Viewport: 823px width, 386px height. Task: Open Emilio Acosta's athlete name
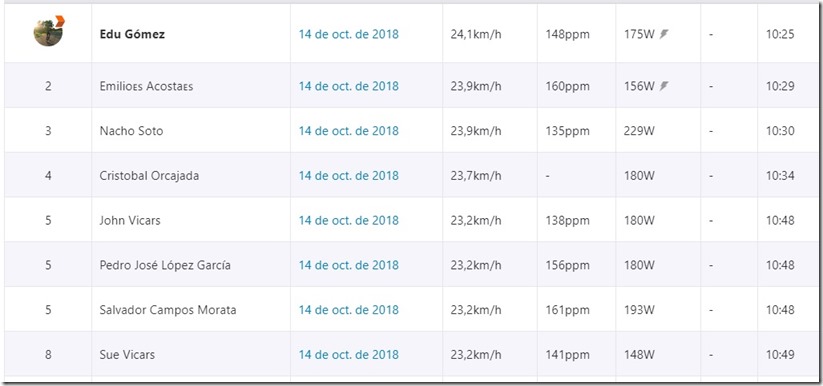146,86
